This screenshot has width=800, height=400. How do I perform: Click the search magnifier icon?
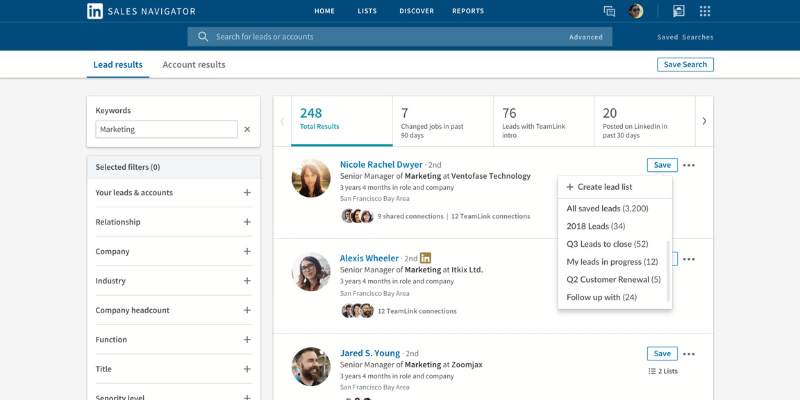click(x=203, y=37)
